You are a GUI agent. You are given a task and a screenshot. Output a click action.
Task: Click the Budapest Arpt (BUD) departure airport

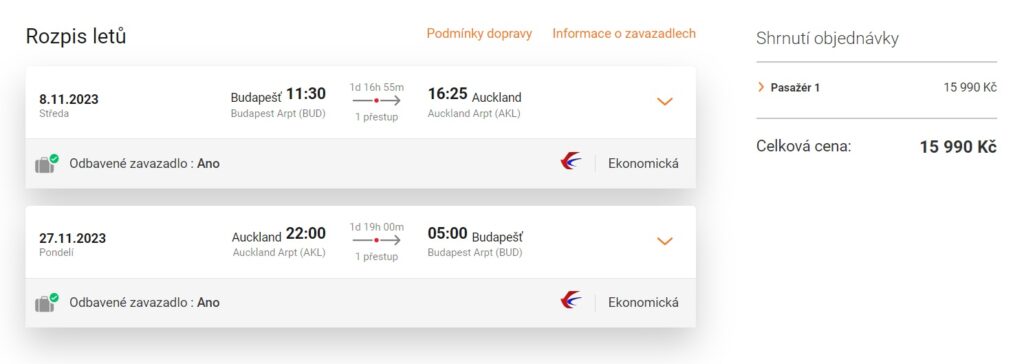278,113
